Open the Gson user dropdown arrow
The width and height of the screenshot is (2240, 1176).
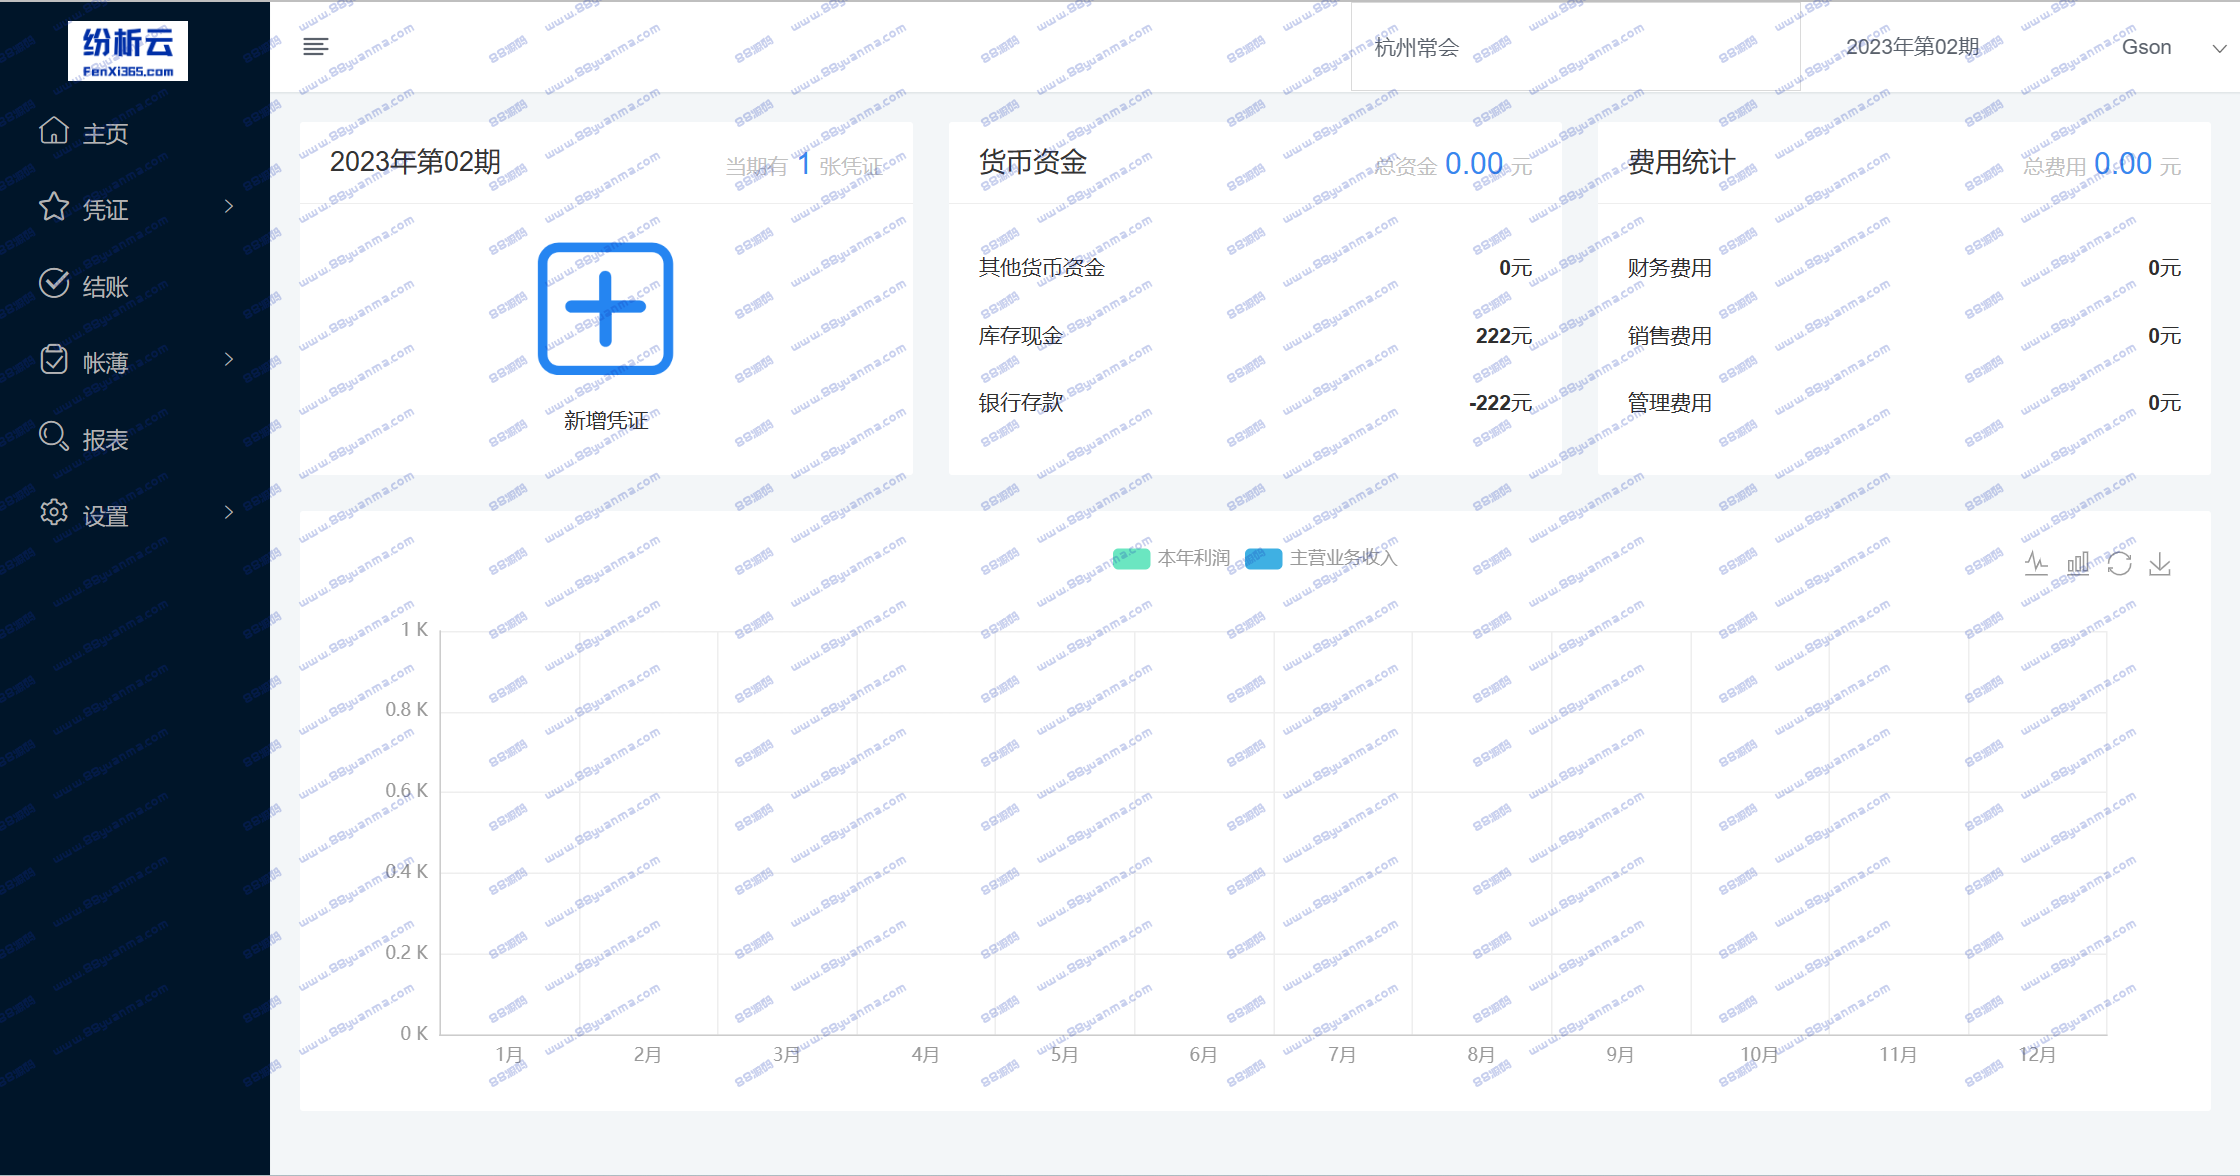[x=2219, y=48]
